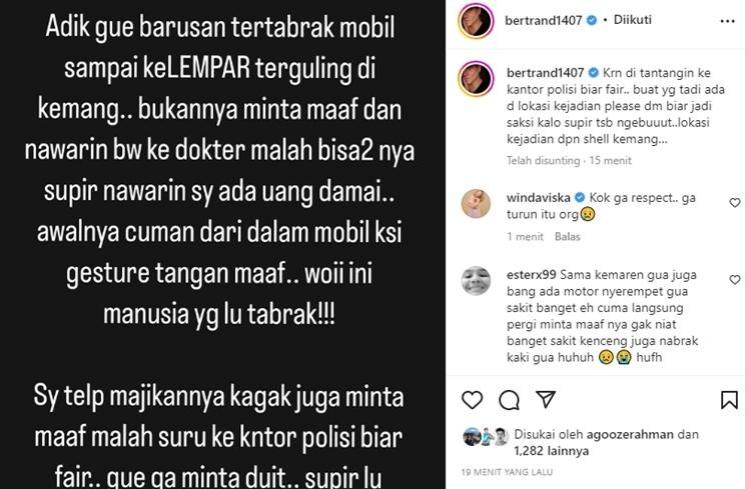Click bertrand1407 username in caption
Image resolution: width=745 pixels, height=489 pixels.
[x=545, y=73]
